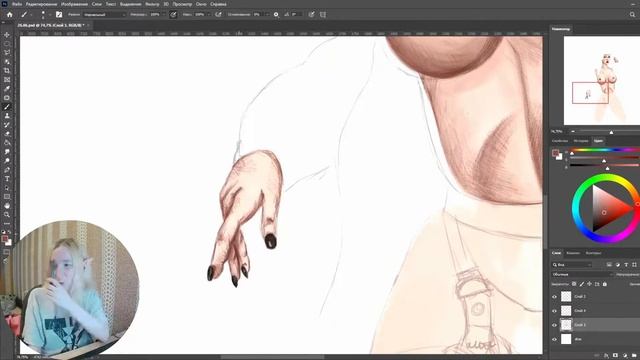Open the smoothing value dropdown arrow

[x=267, y=14]
